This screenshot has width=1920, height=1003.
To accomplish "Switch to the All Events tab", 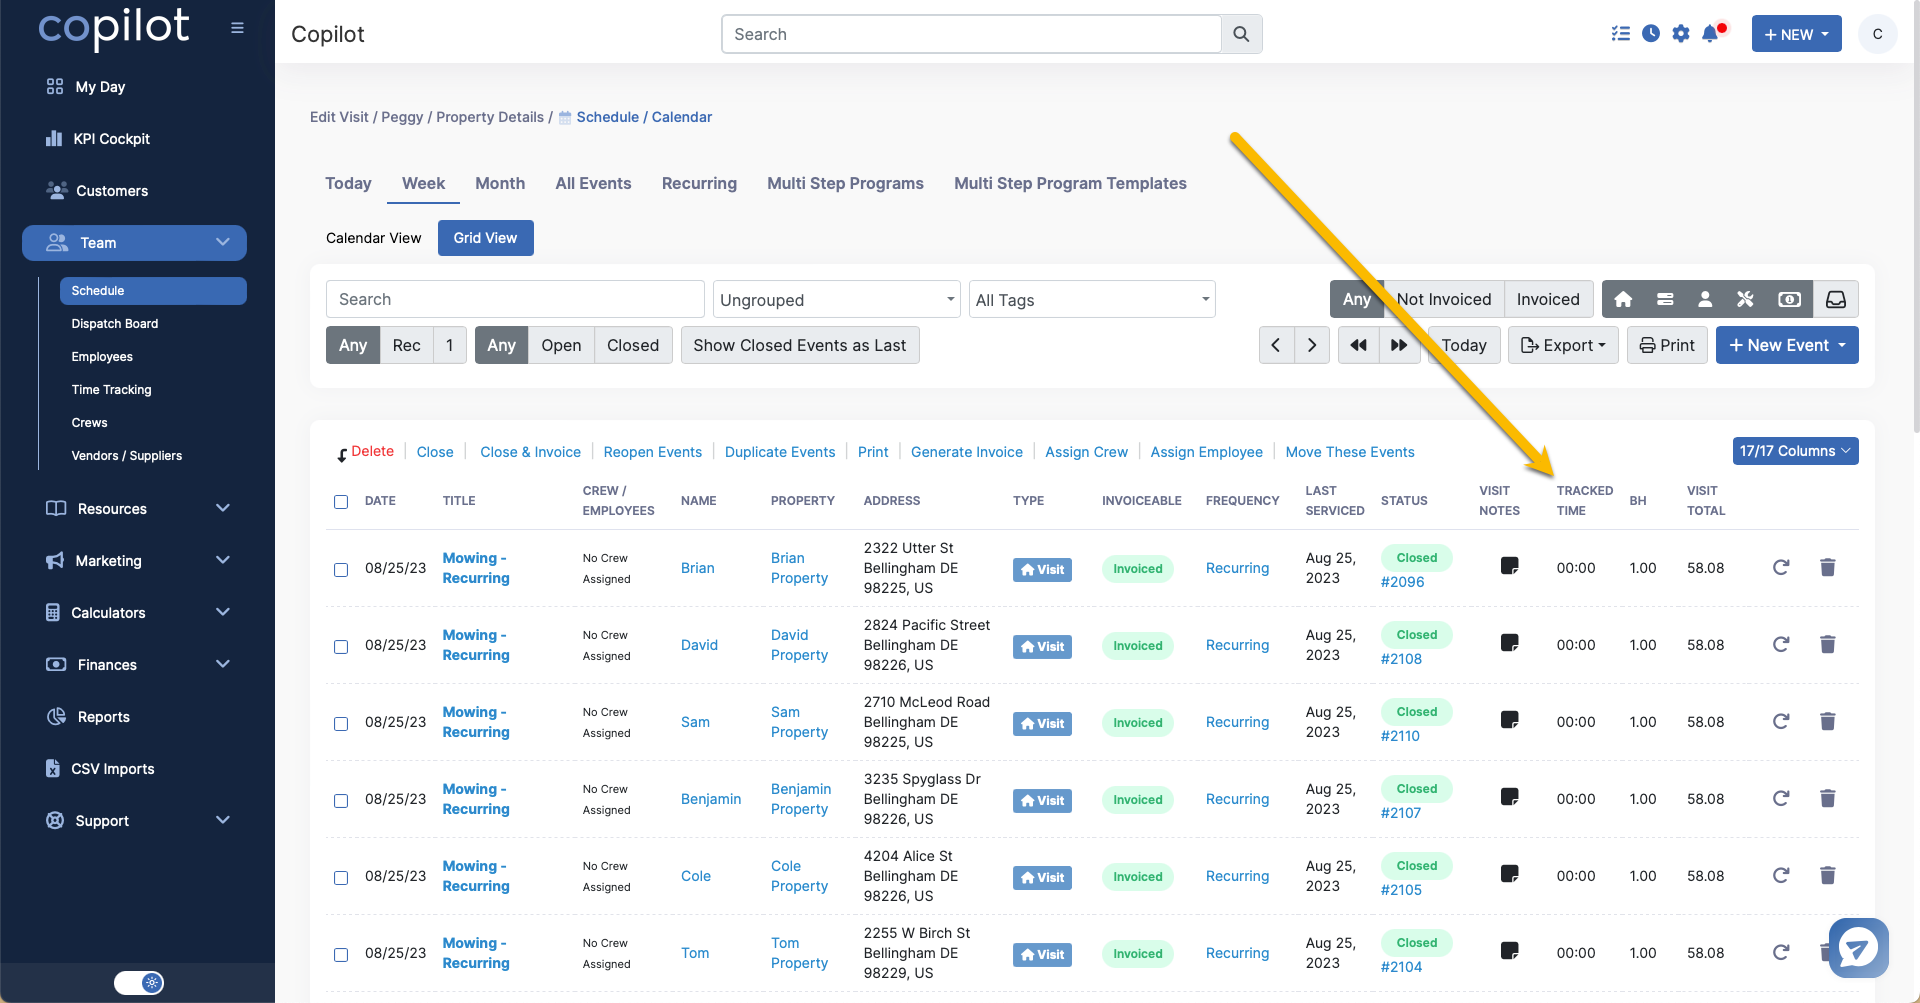I will 593,183.
